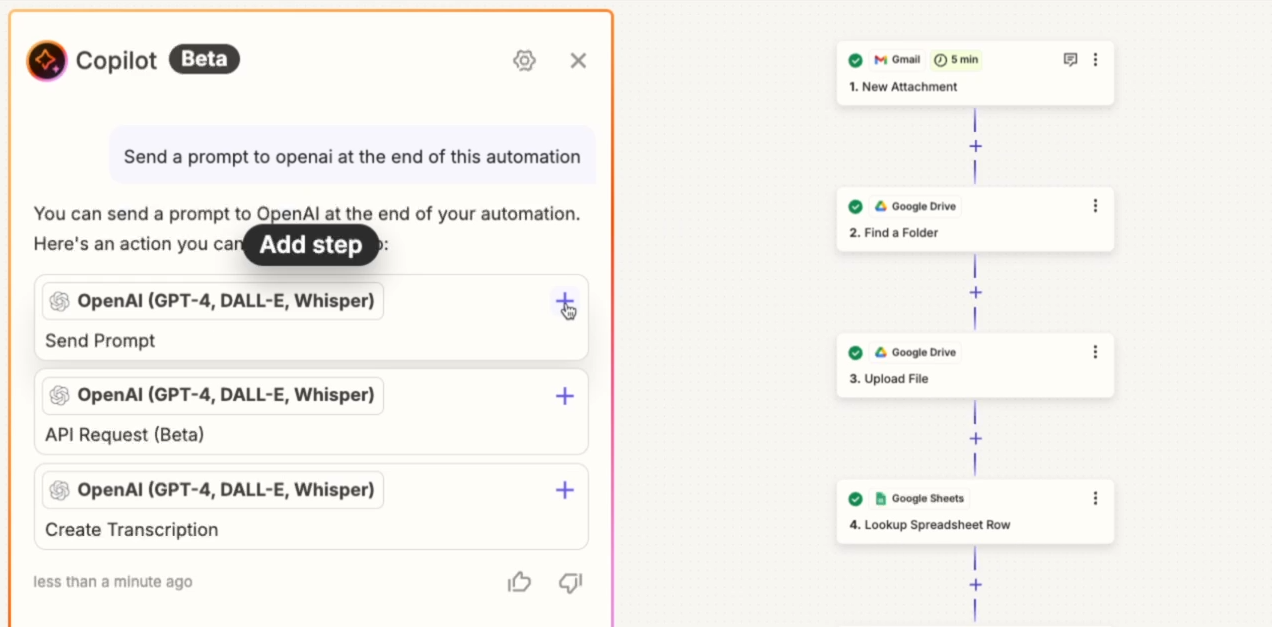Click OpenAI icon in API Request card

coord(60,396)
